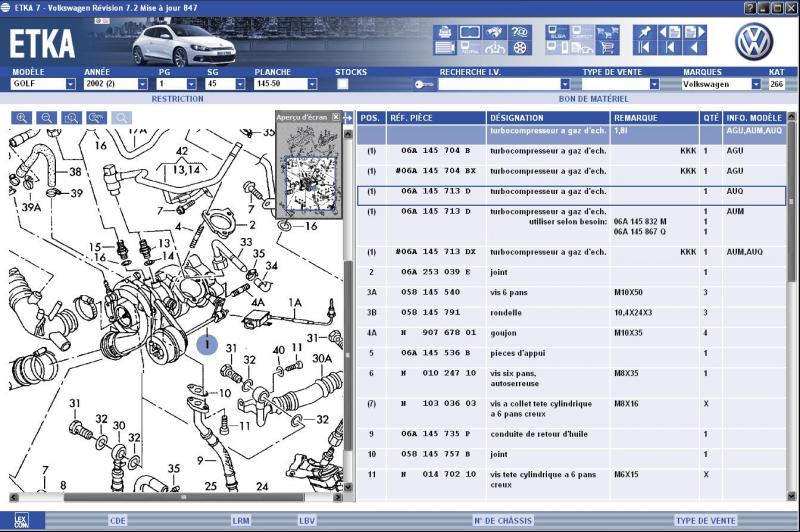The width and height of the screenshot is (800, 532).
Task: Click the key icon next to Recherche I.V.
Action: pos(423,84)
